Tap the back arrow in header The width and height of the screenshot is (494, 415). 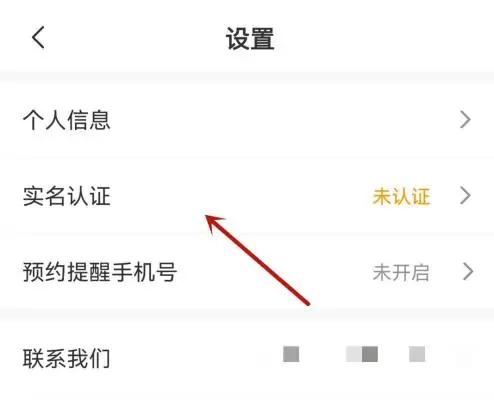click(x=38, y=37)
